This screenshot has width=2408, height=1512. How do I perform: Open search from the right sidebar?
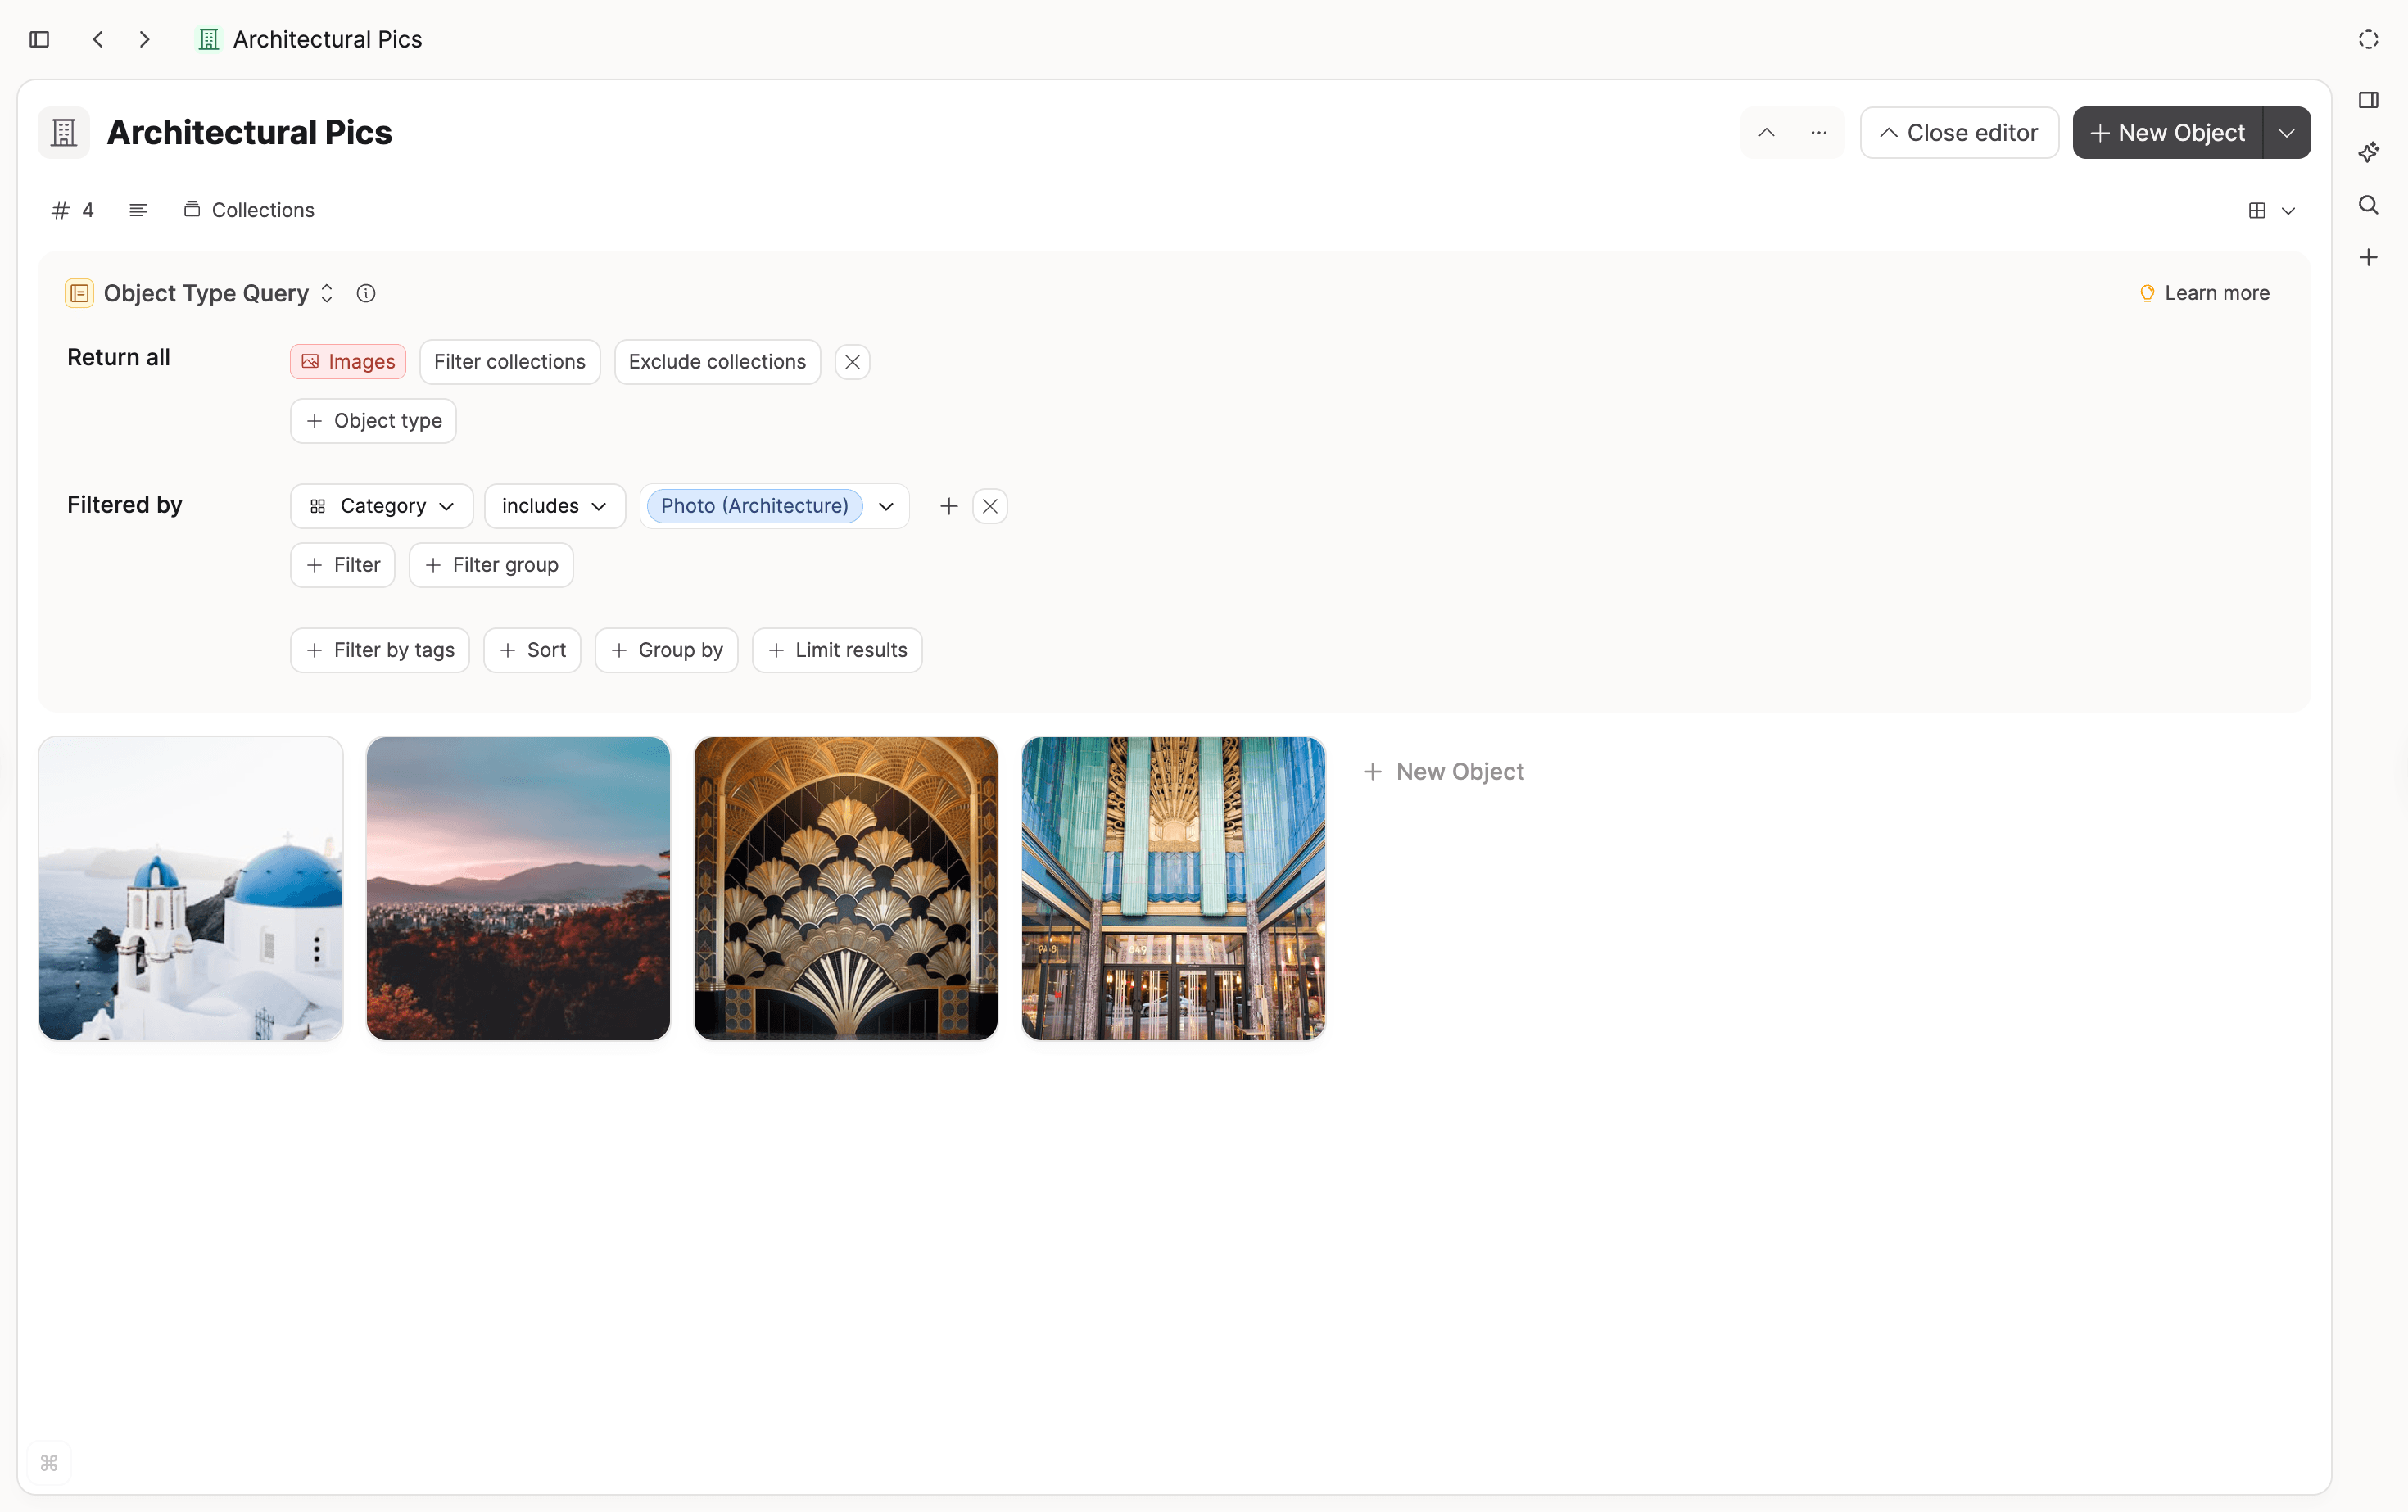2369,204
